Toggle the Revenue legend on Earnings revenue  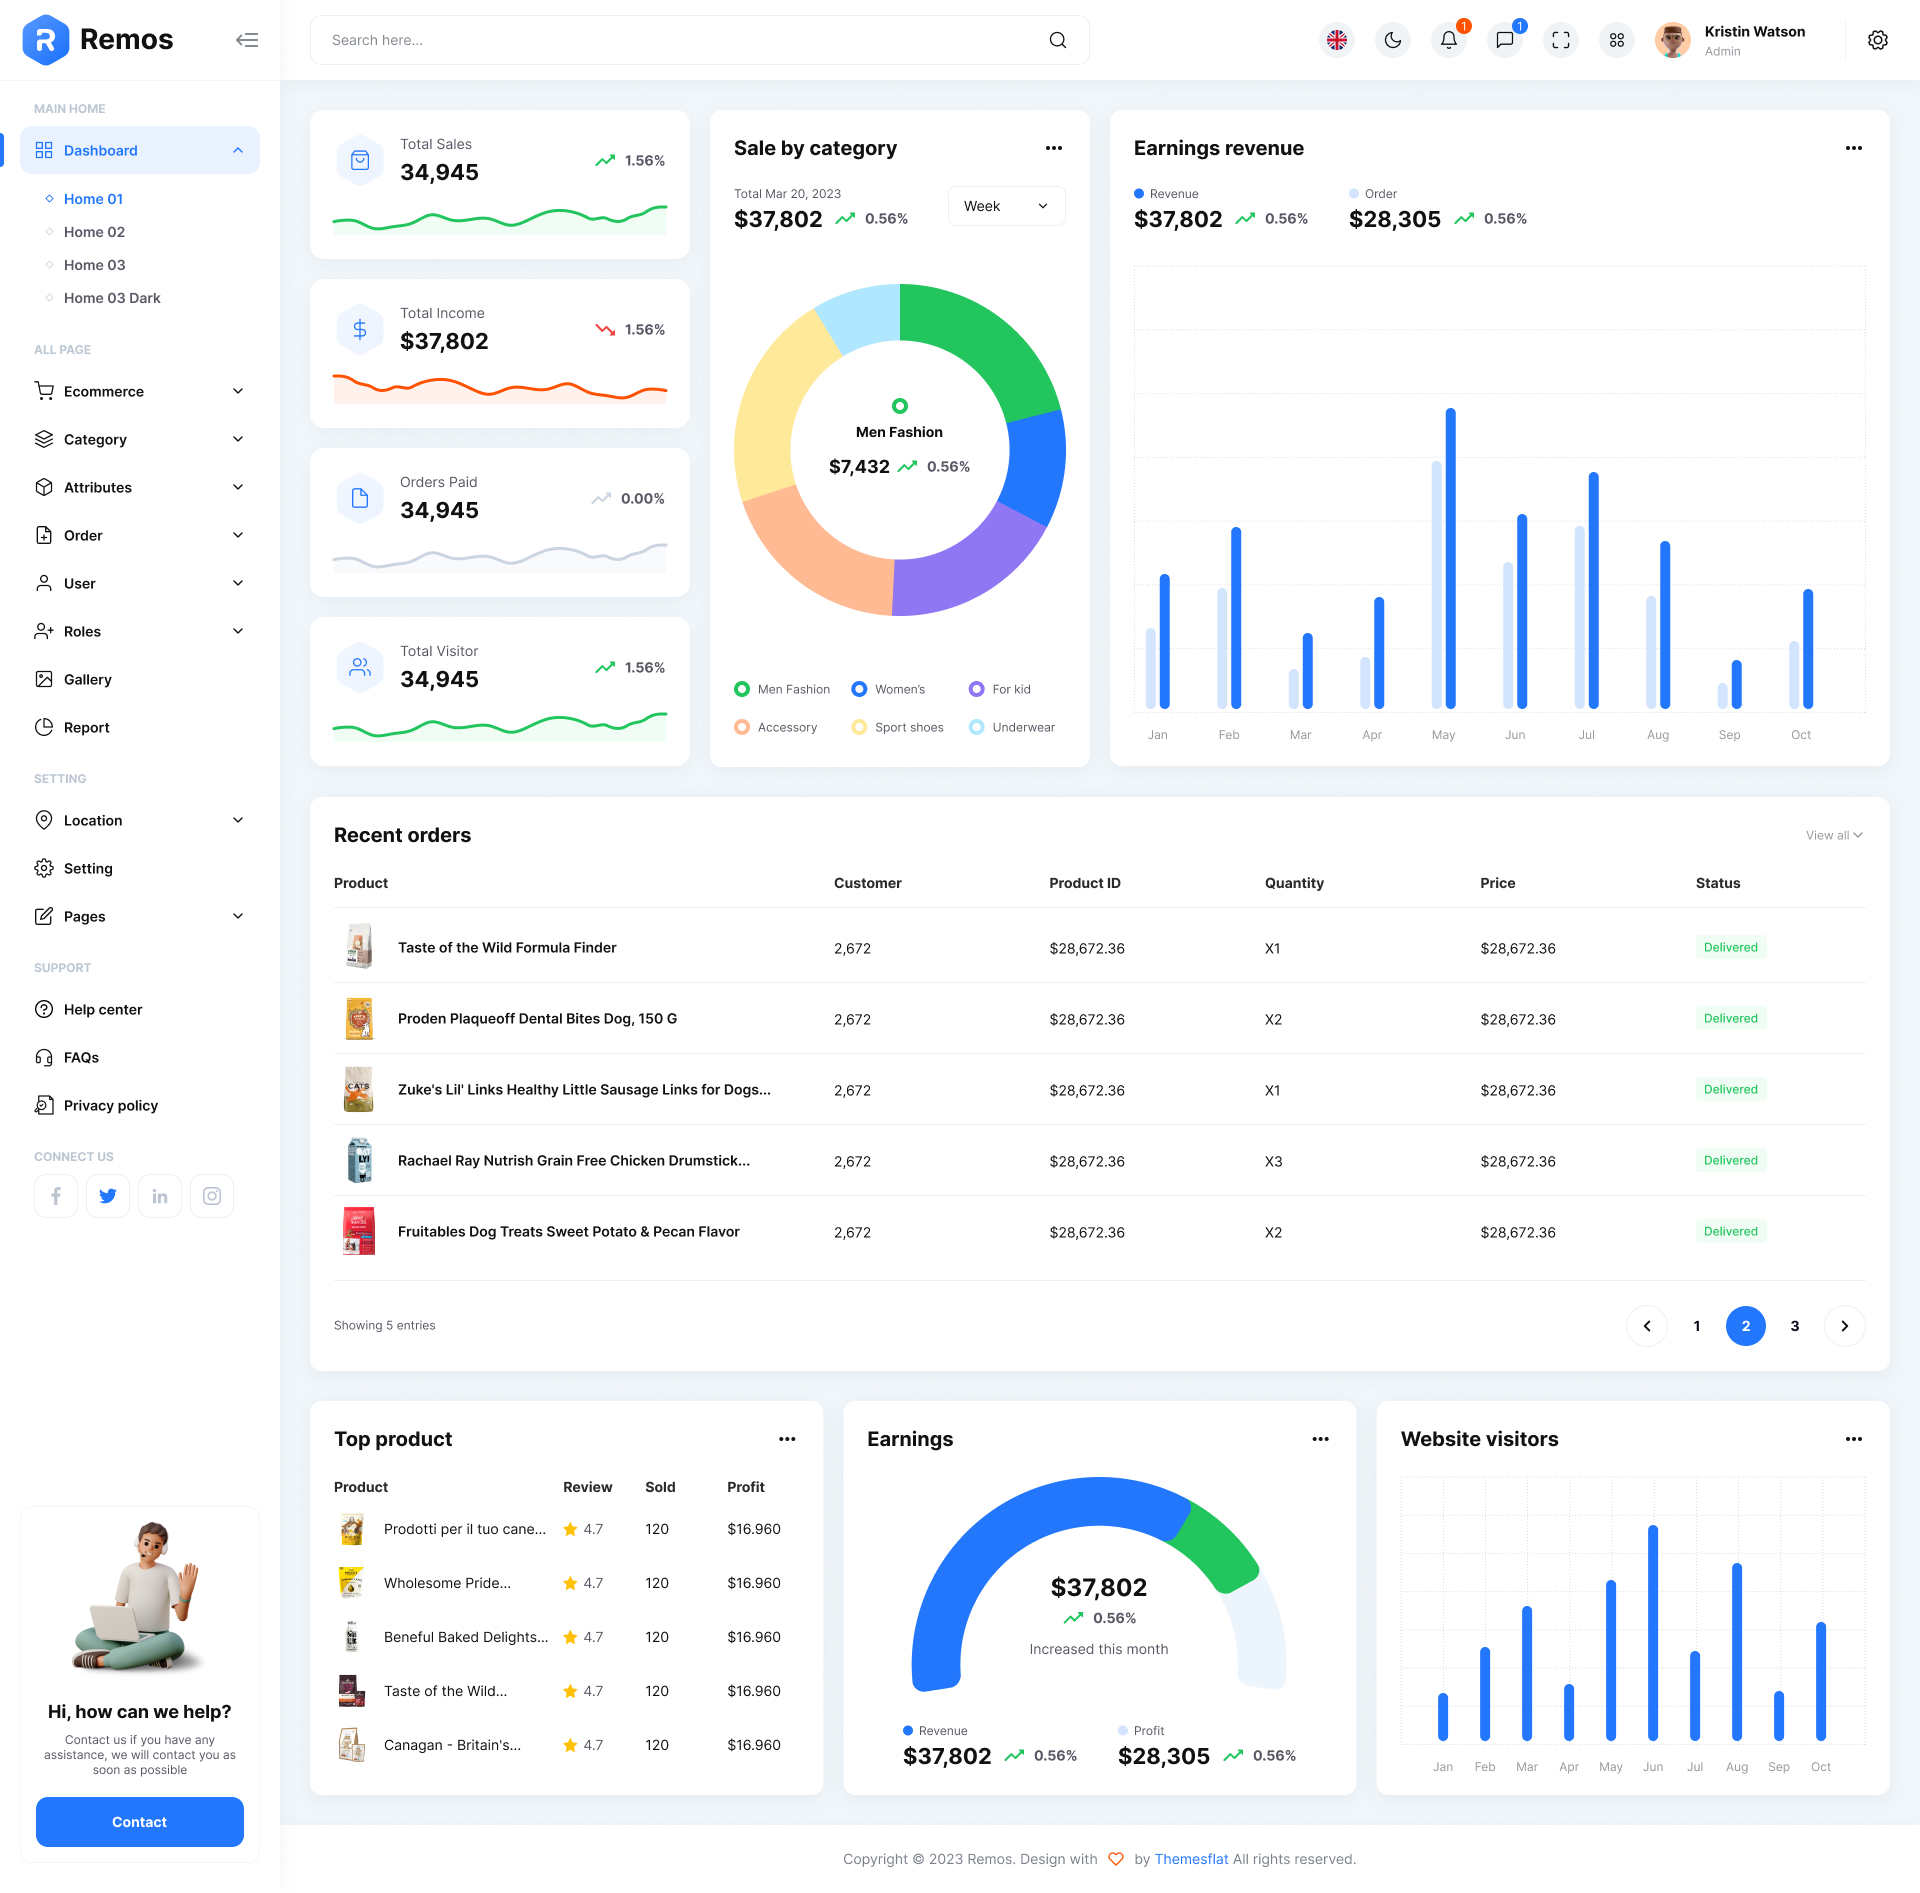pyautogui.click(x=1166, y=193)
